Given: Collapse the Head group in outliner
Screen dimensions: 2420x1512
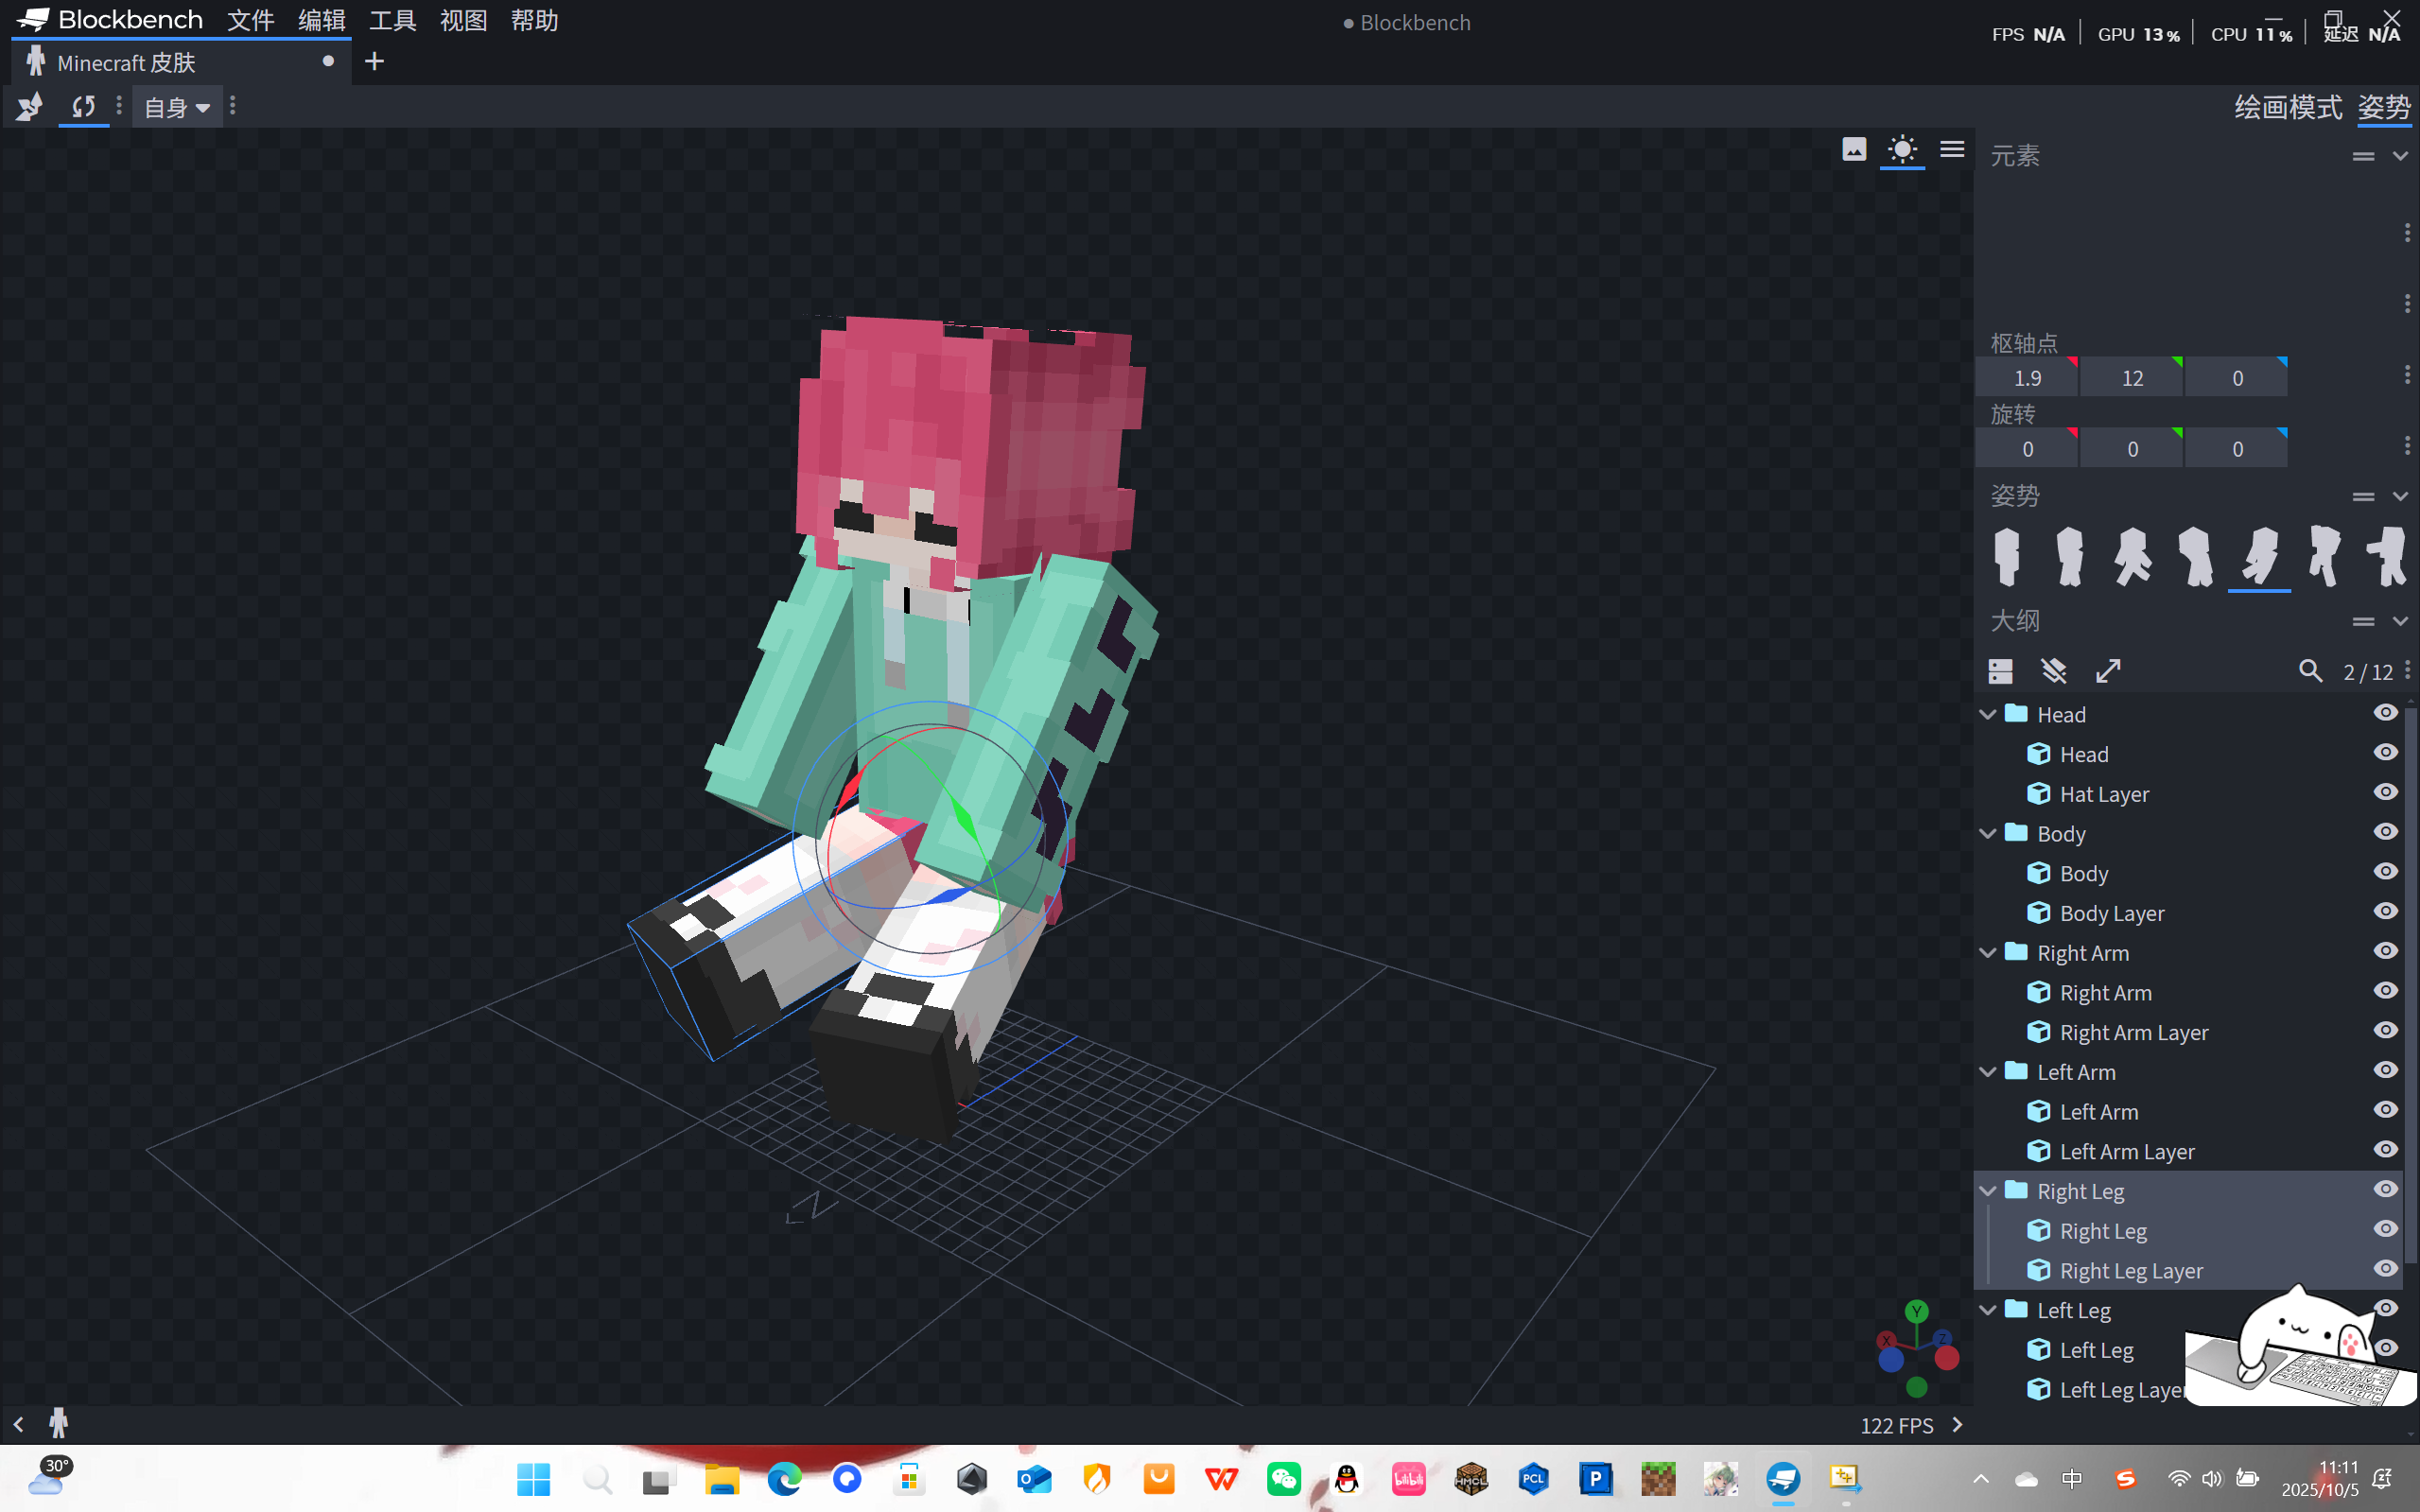Looking at the screenshot, I should (1988, 714).
